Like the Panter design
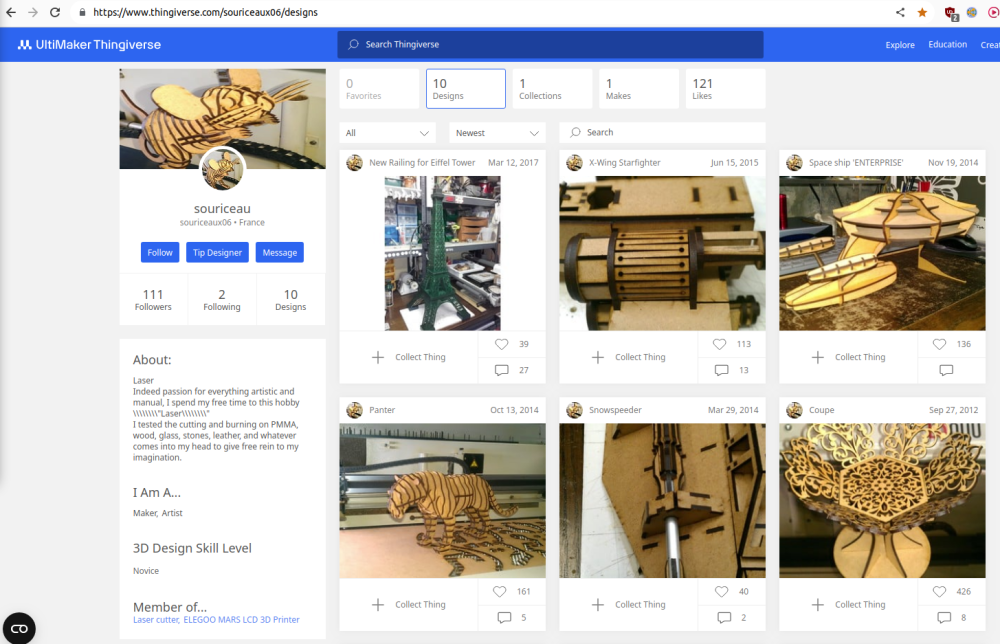 coord(499,592)
